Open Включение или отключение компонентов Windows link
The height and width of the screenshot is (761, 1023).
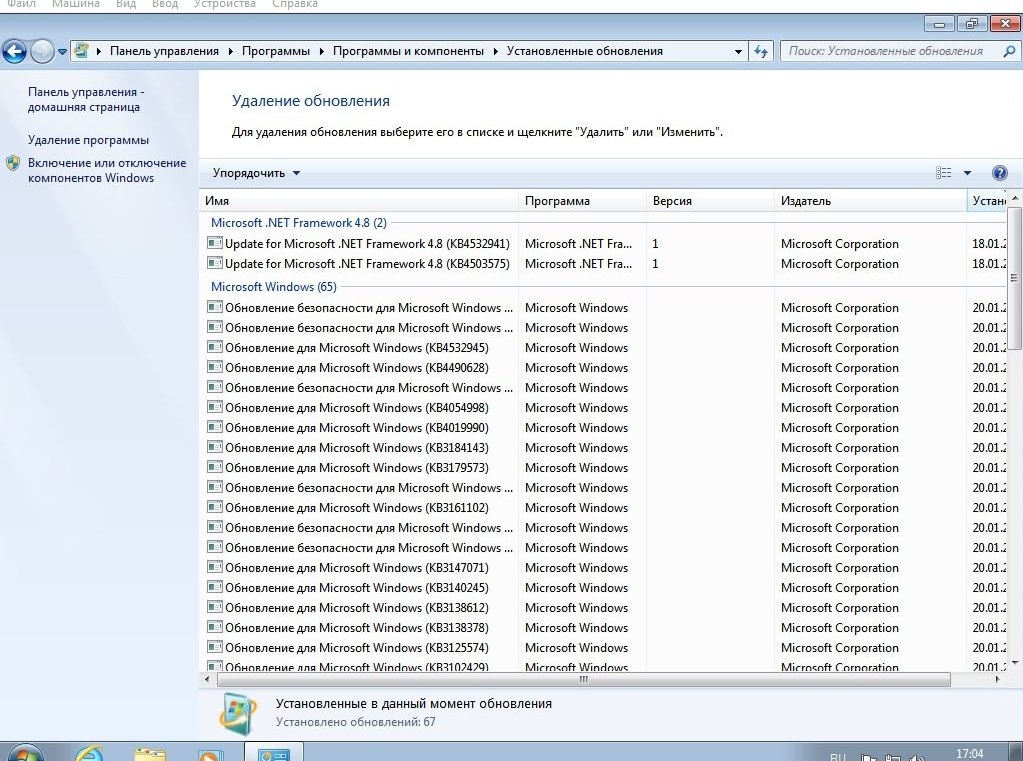pos(107,170)
